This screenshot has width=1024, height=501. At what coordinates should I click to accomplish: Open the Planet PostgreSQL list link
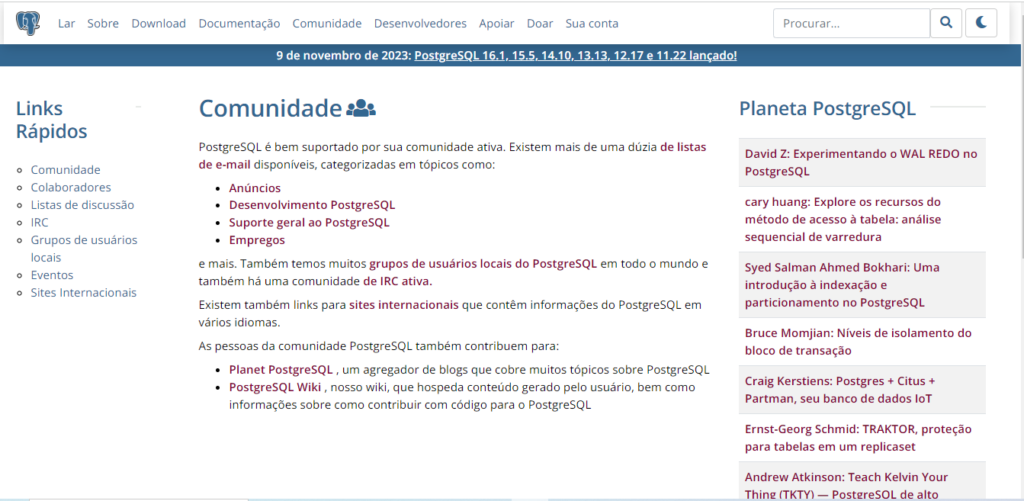(x=282, y=370)
